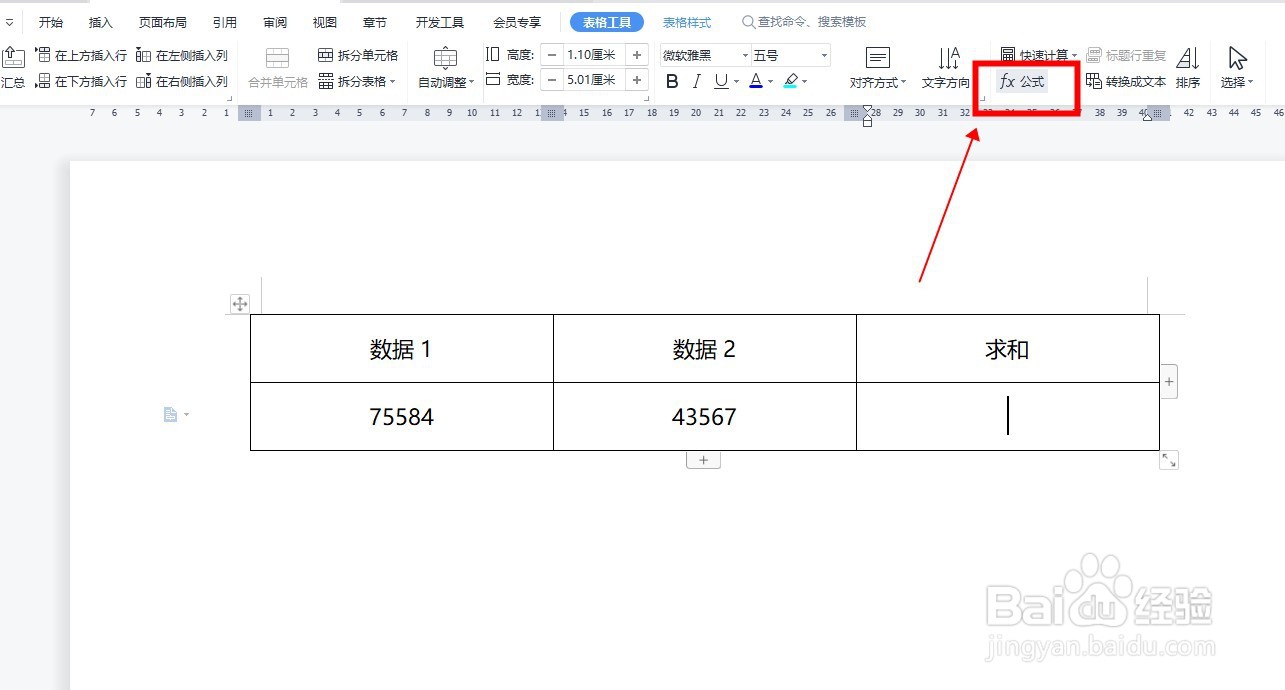Increase column width with plus button

click(637, 80)
